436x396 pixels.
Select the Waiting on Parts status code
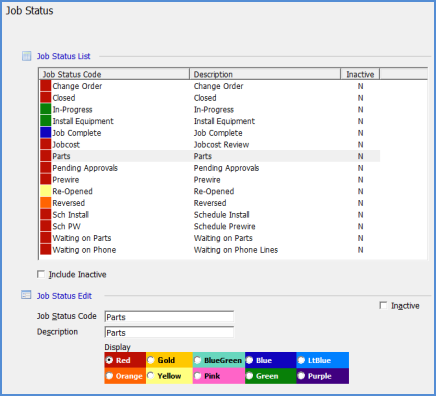(x=82, y=238)
